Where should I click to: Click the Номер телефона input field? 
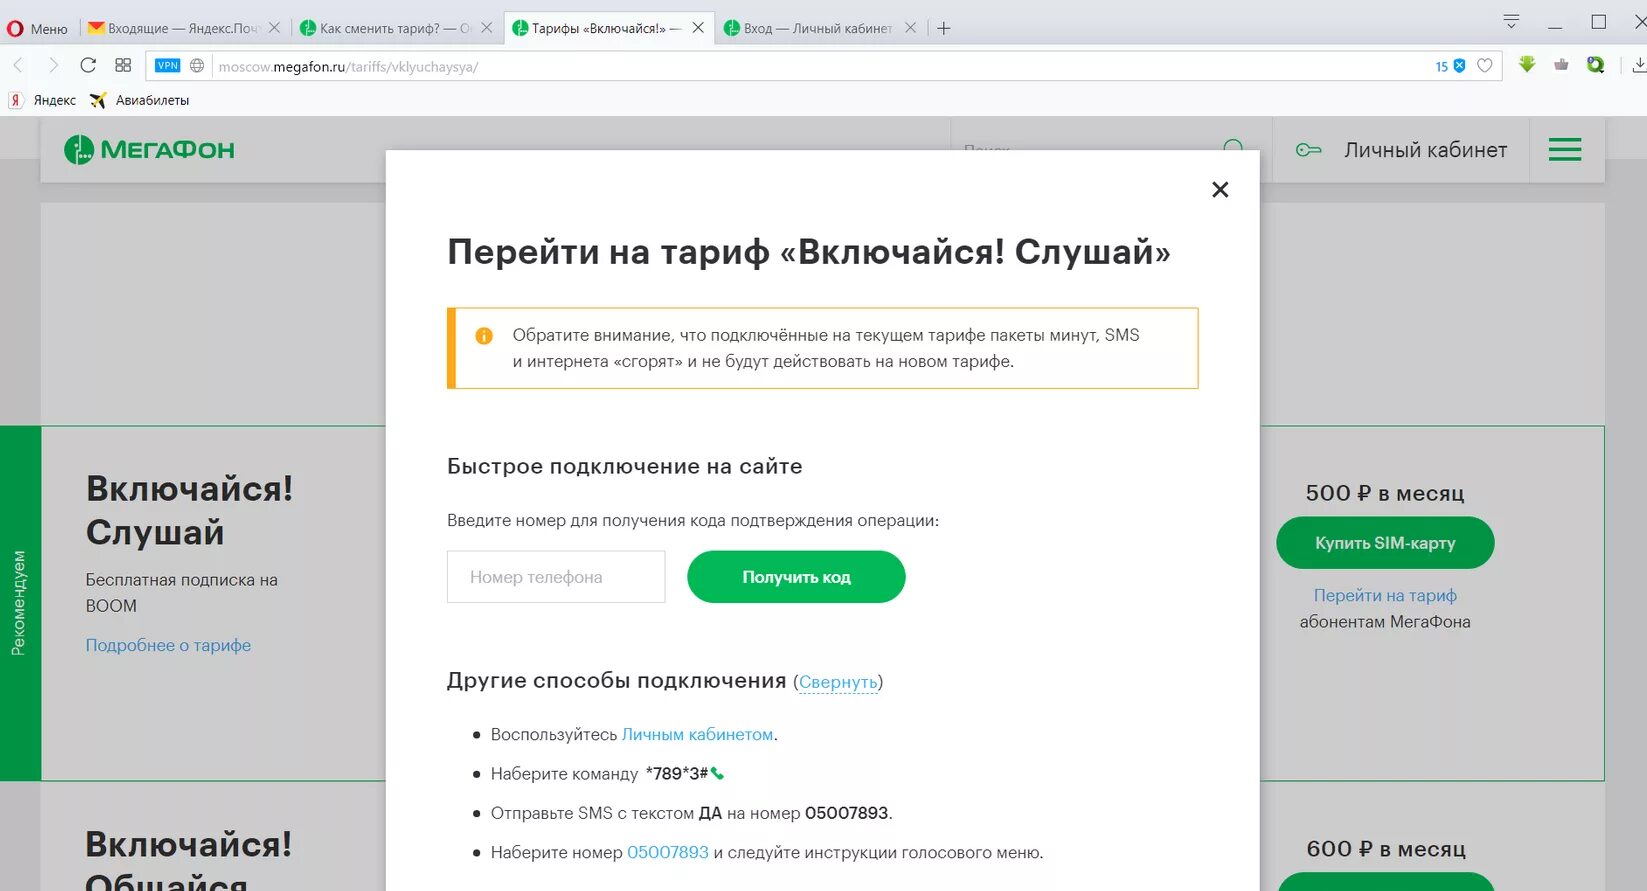556,577
